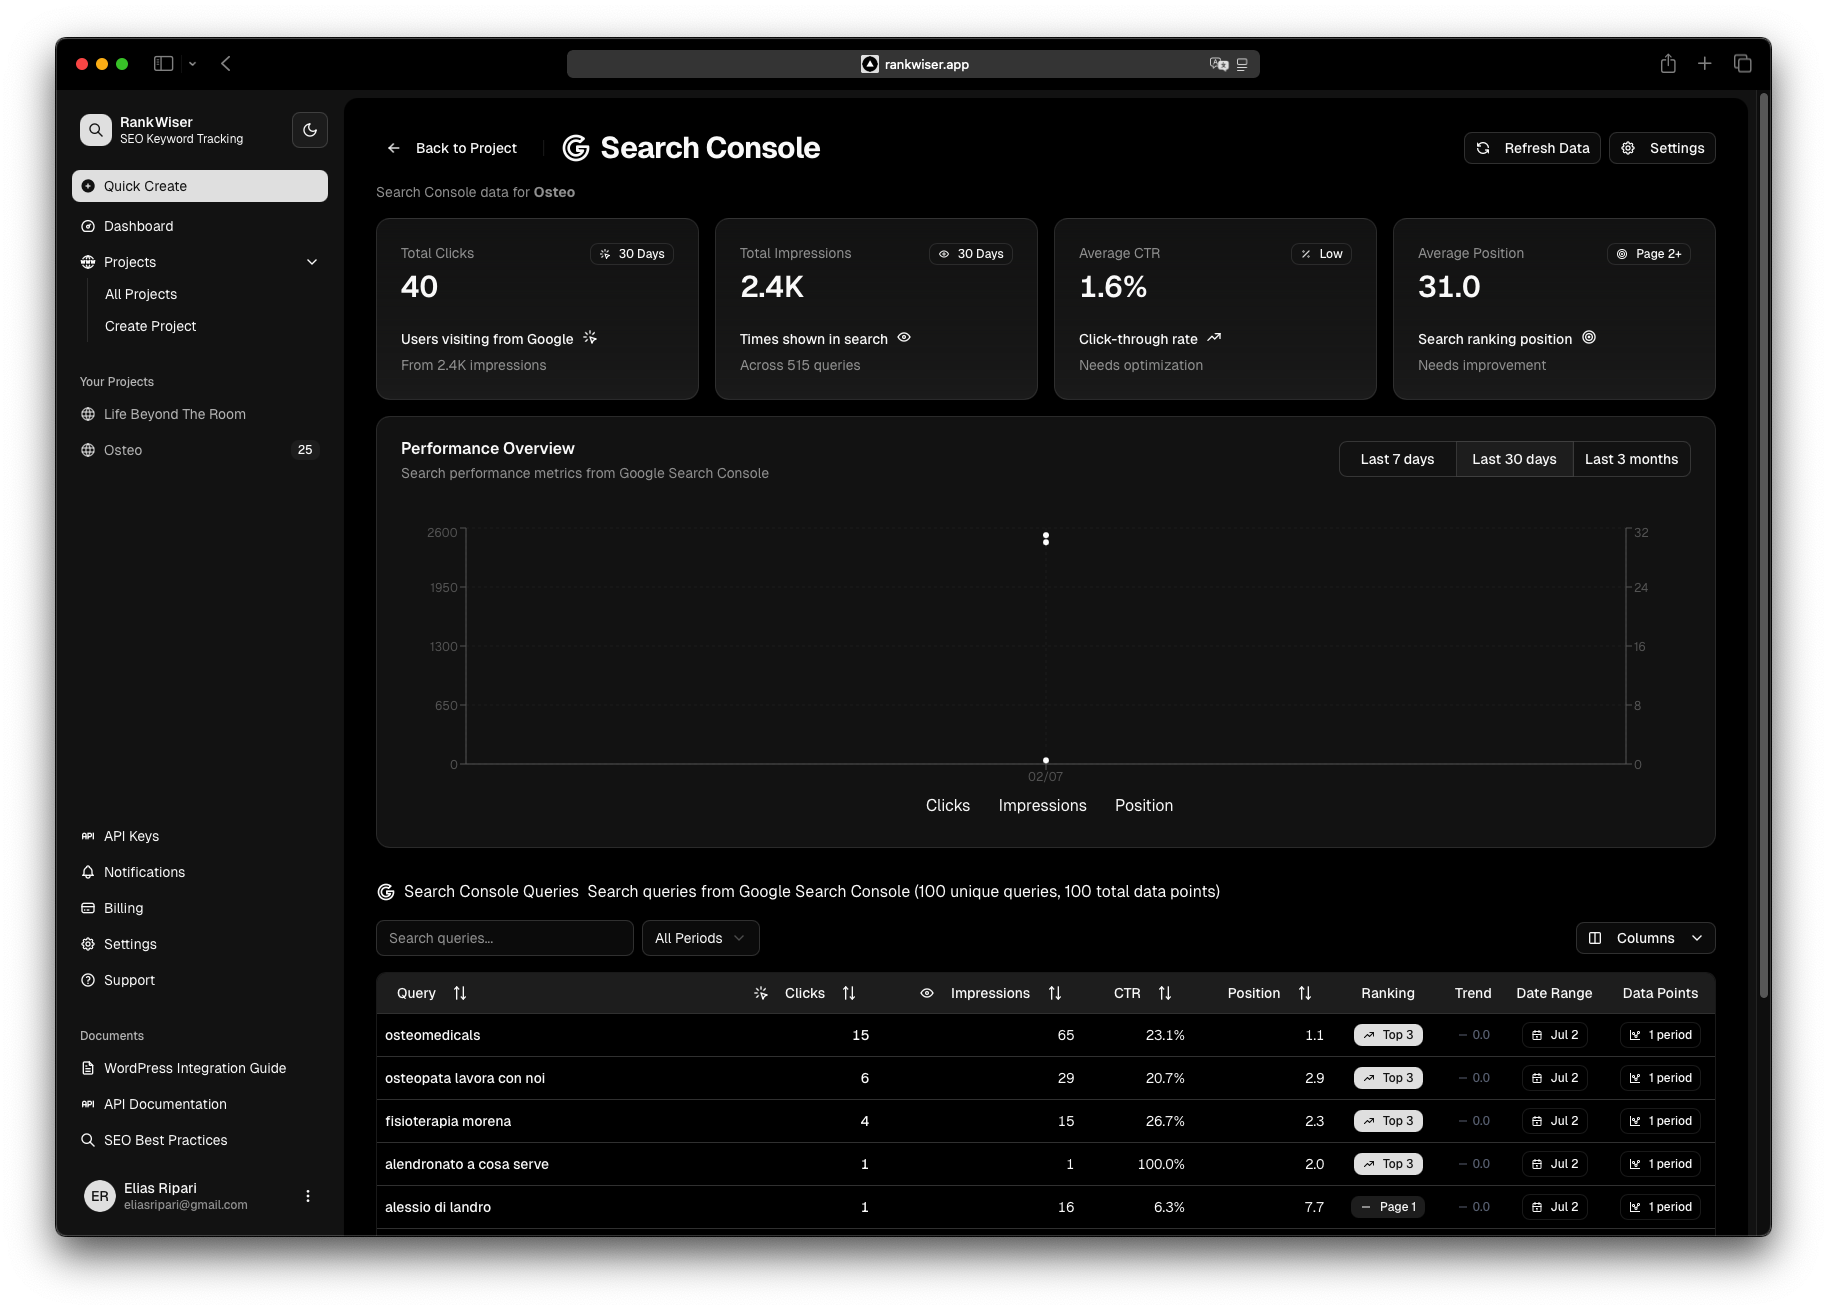This screenshot has height=1310, width=1827.
Task: Sort by Position column
Action: click(1269, 993)
